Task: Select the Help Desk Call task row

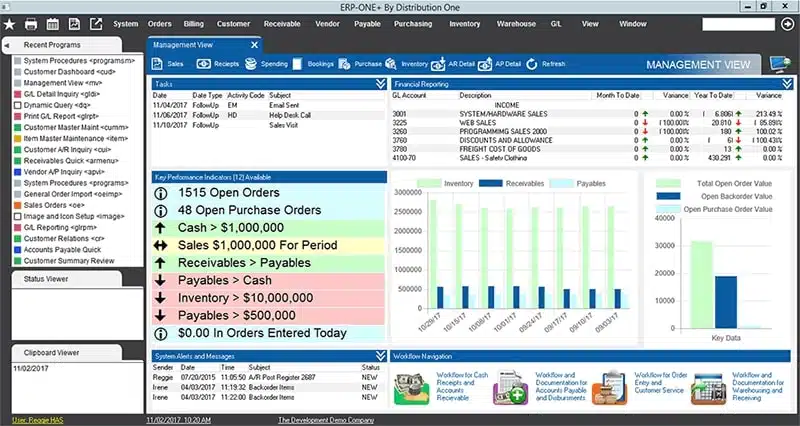Action: point(269,115)
